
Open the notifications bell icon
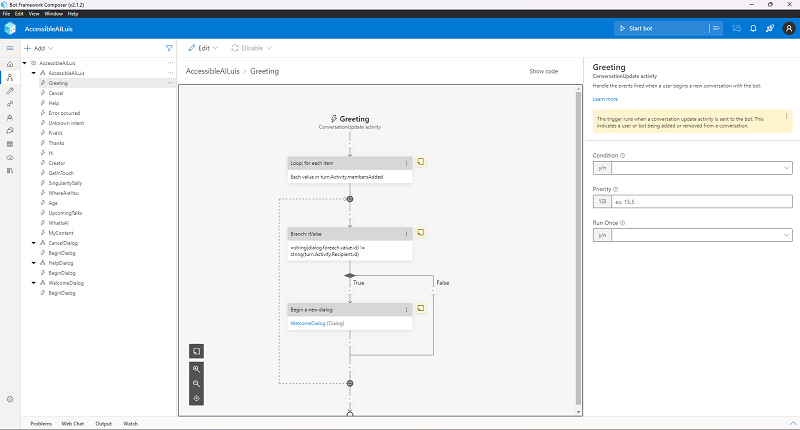point(753,29)
